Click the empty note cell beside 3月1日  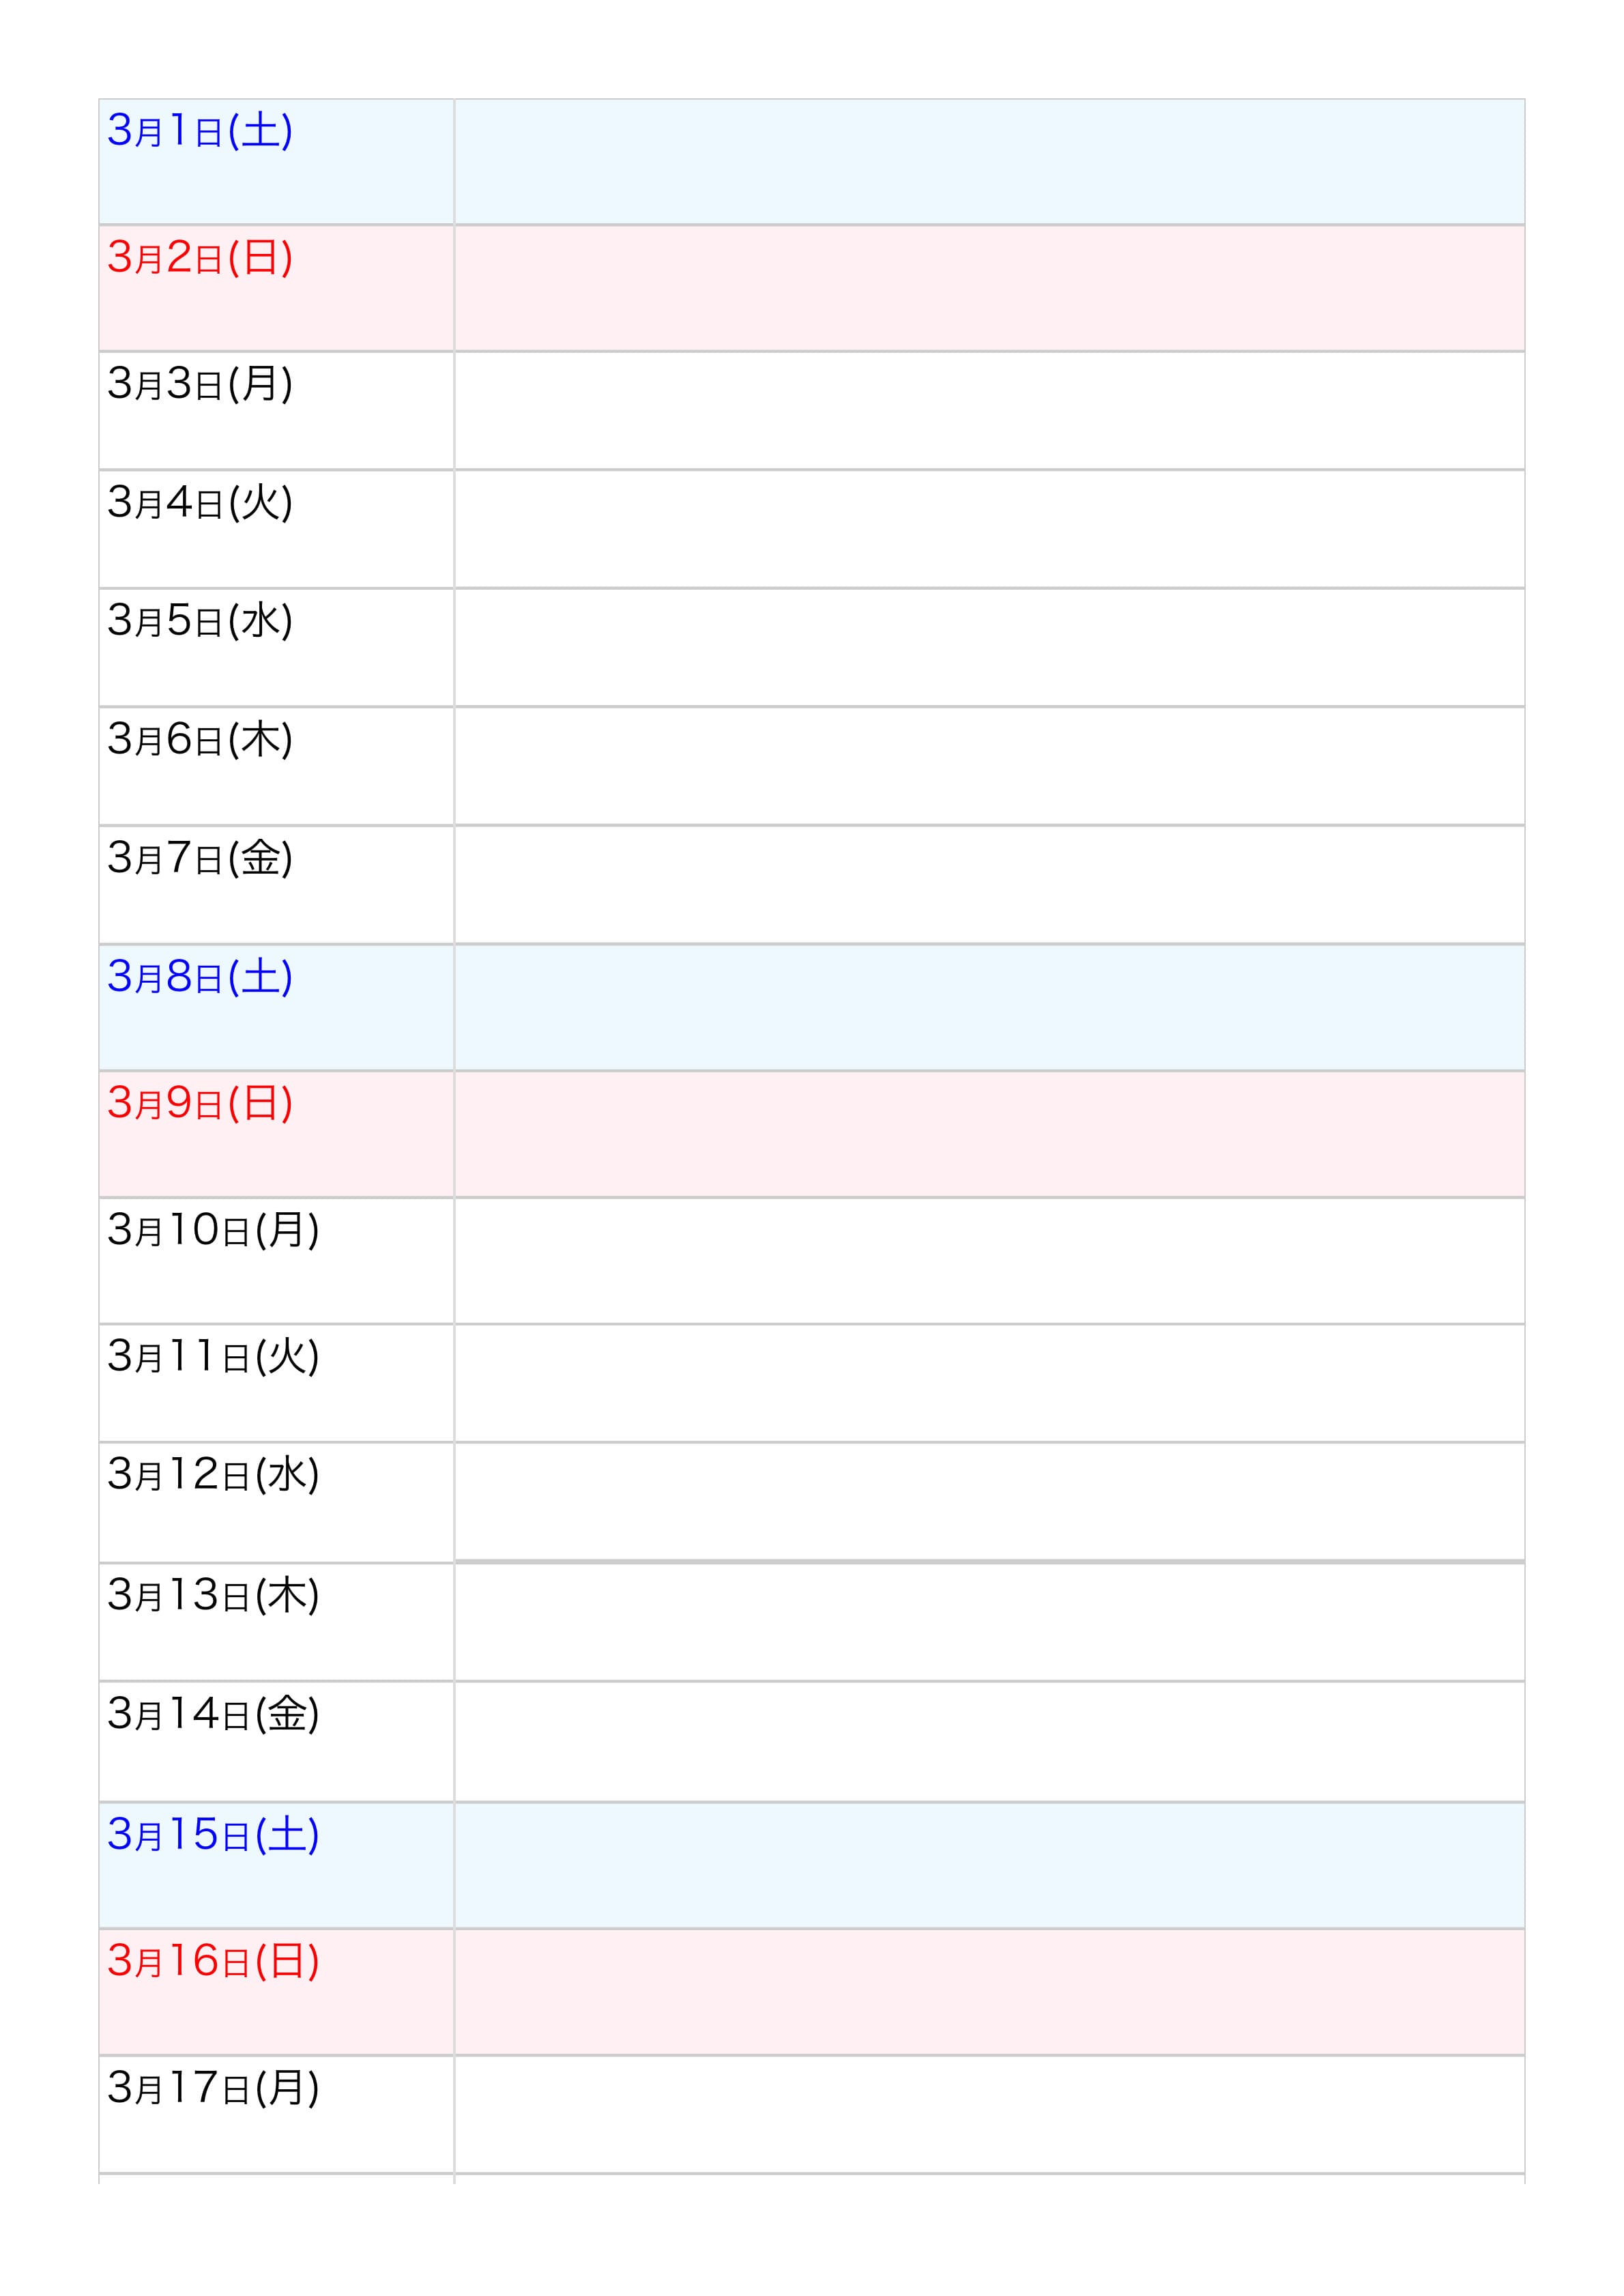[x=989, y=162]
